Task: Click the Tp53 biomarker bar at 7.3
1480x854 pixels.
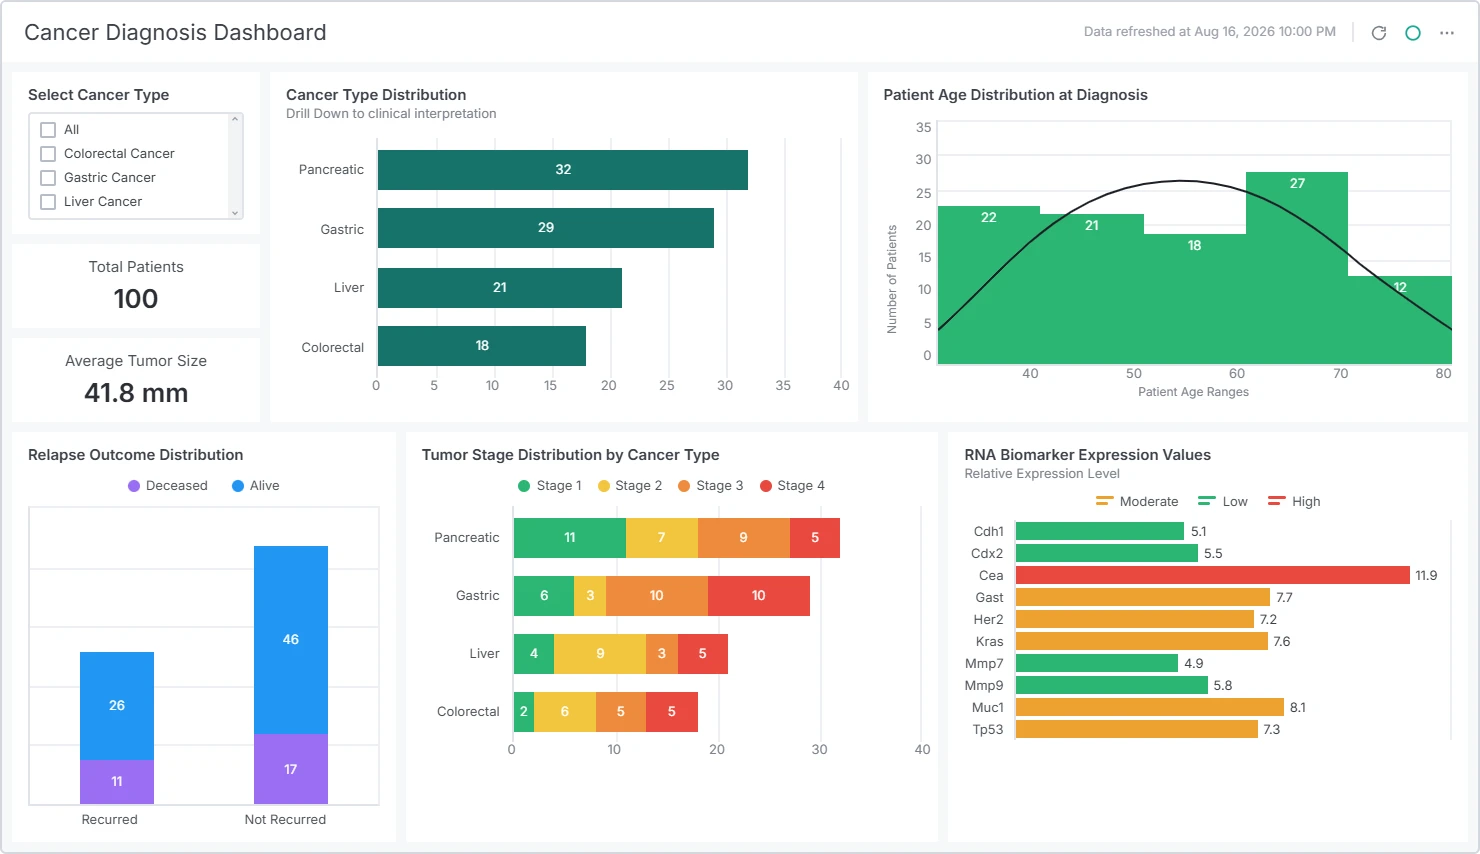Action: [1137, 729]
